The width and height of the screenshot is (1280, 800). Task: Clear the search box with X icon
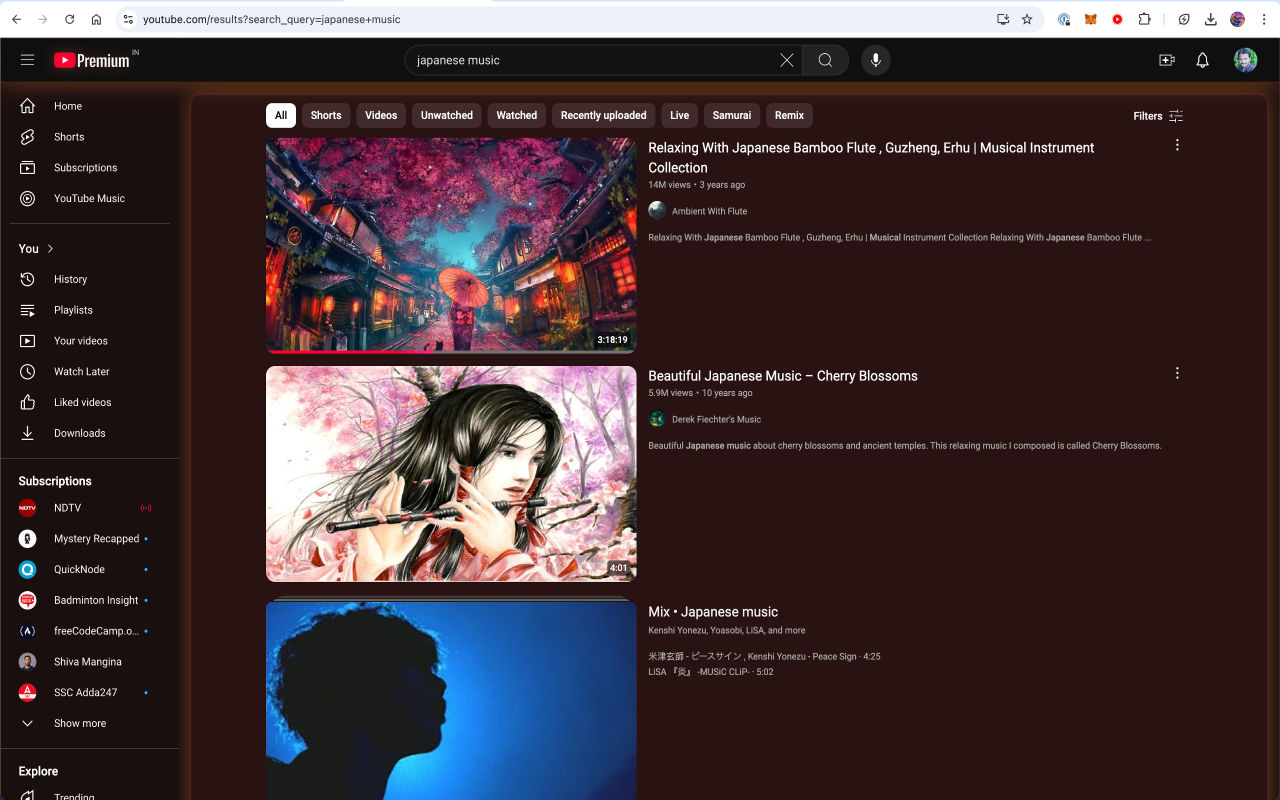(x=787, y=60)
